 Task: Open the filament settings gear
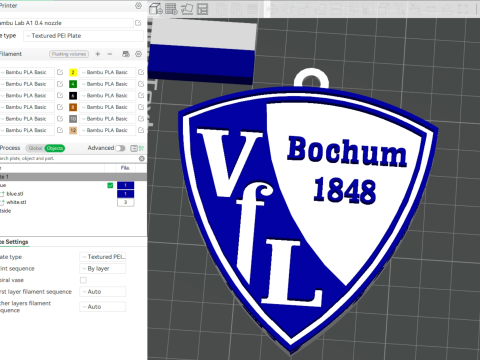click(x=138, y=54)
